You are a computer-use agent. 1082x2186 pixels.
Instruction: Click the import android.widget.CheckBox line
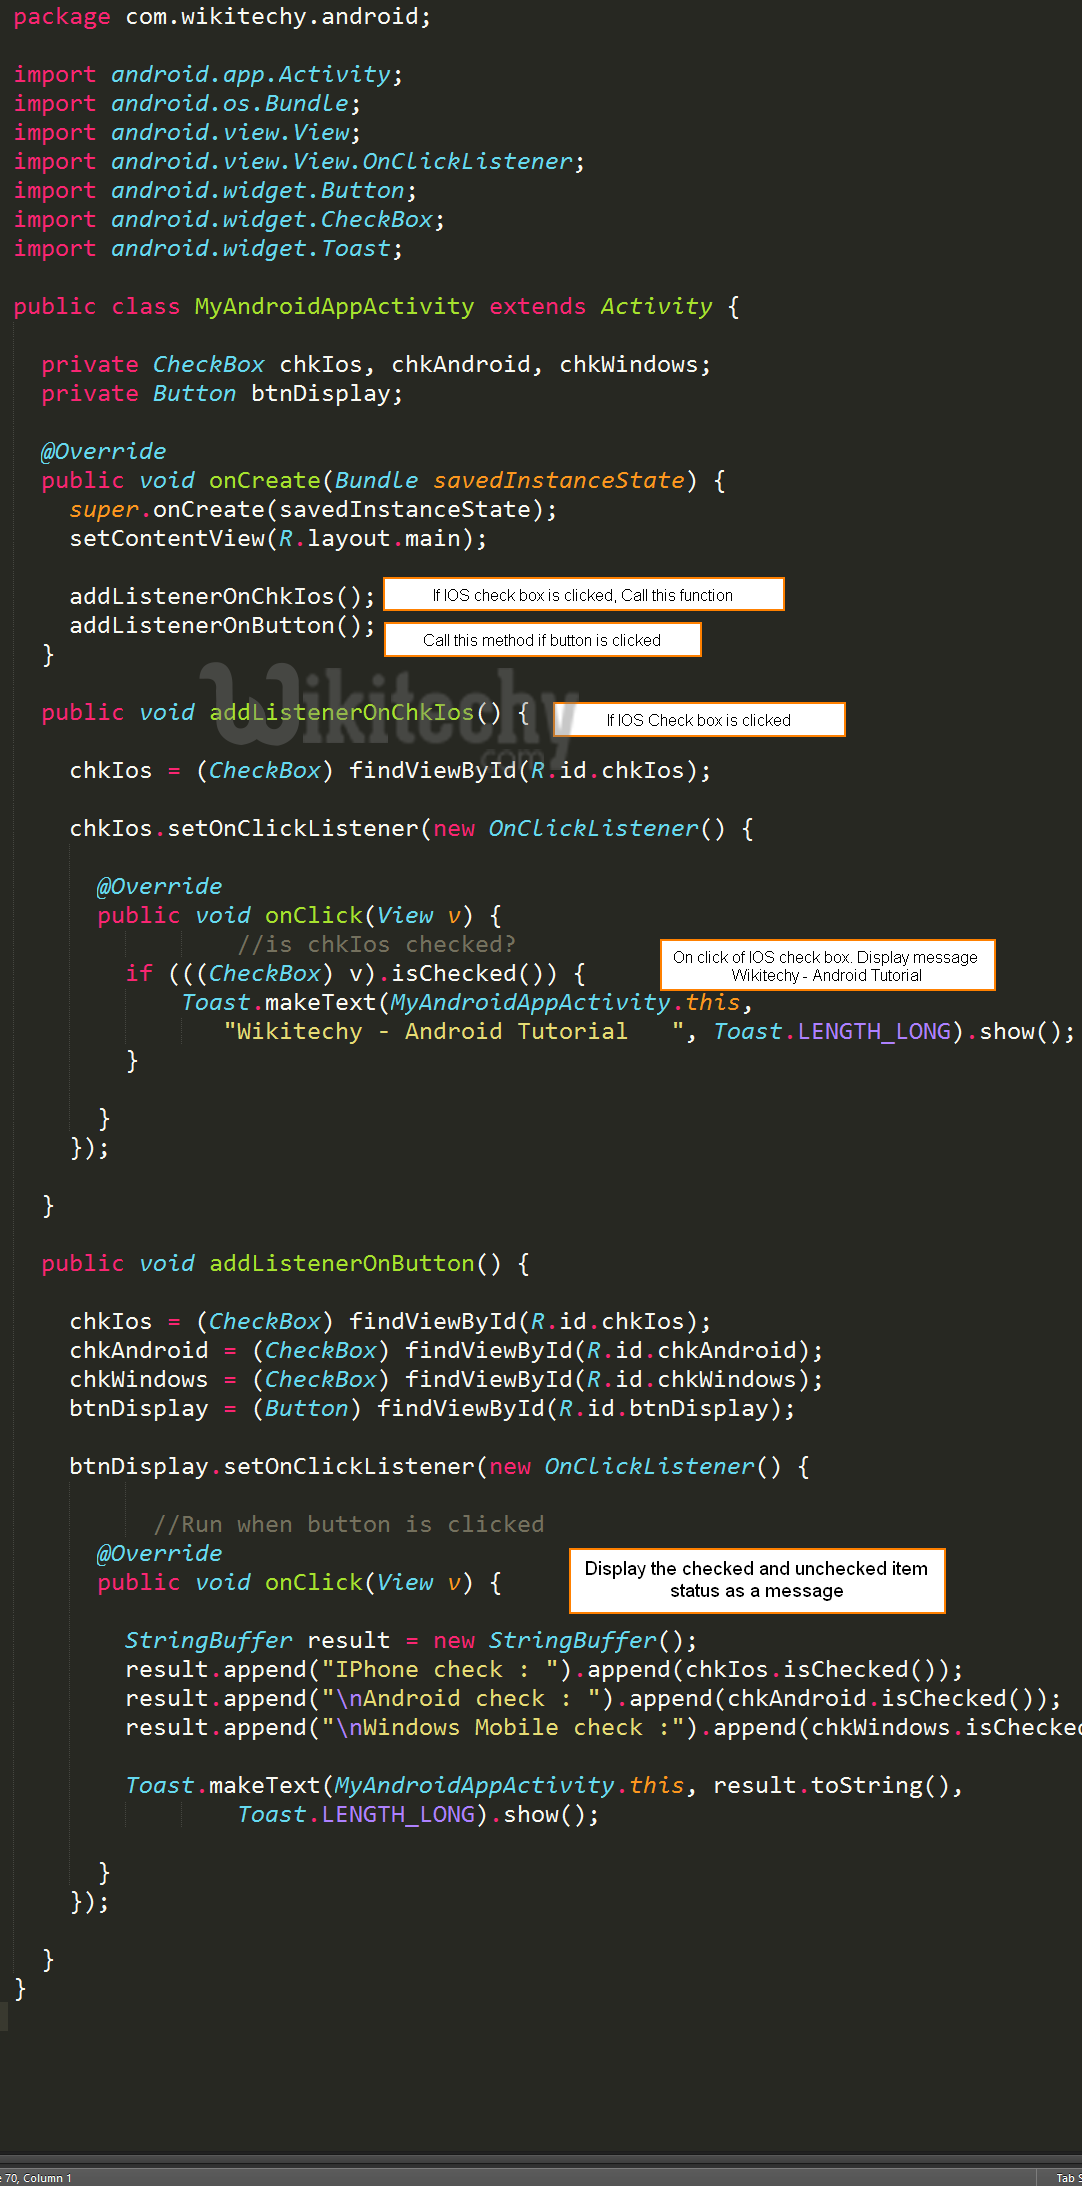(x=229, y=220)
